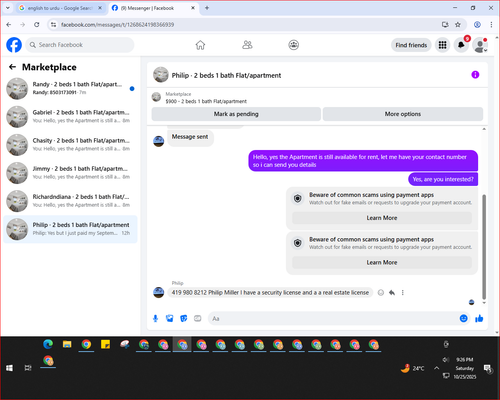React to Philip's message with emoji icon
The image size is (500, 400).
381,293
